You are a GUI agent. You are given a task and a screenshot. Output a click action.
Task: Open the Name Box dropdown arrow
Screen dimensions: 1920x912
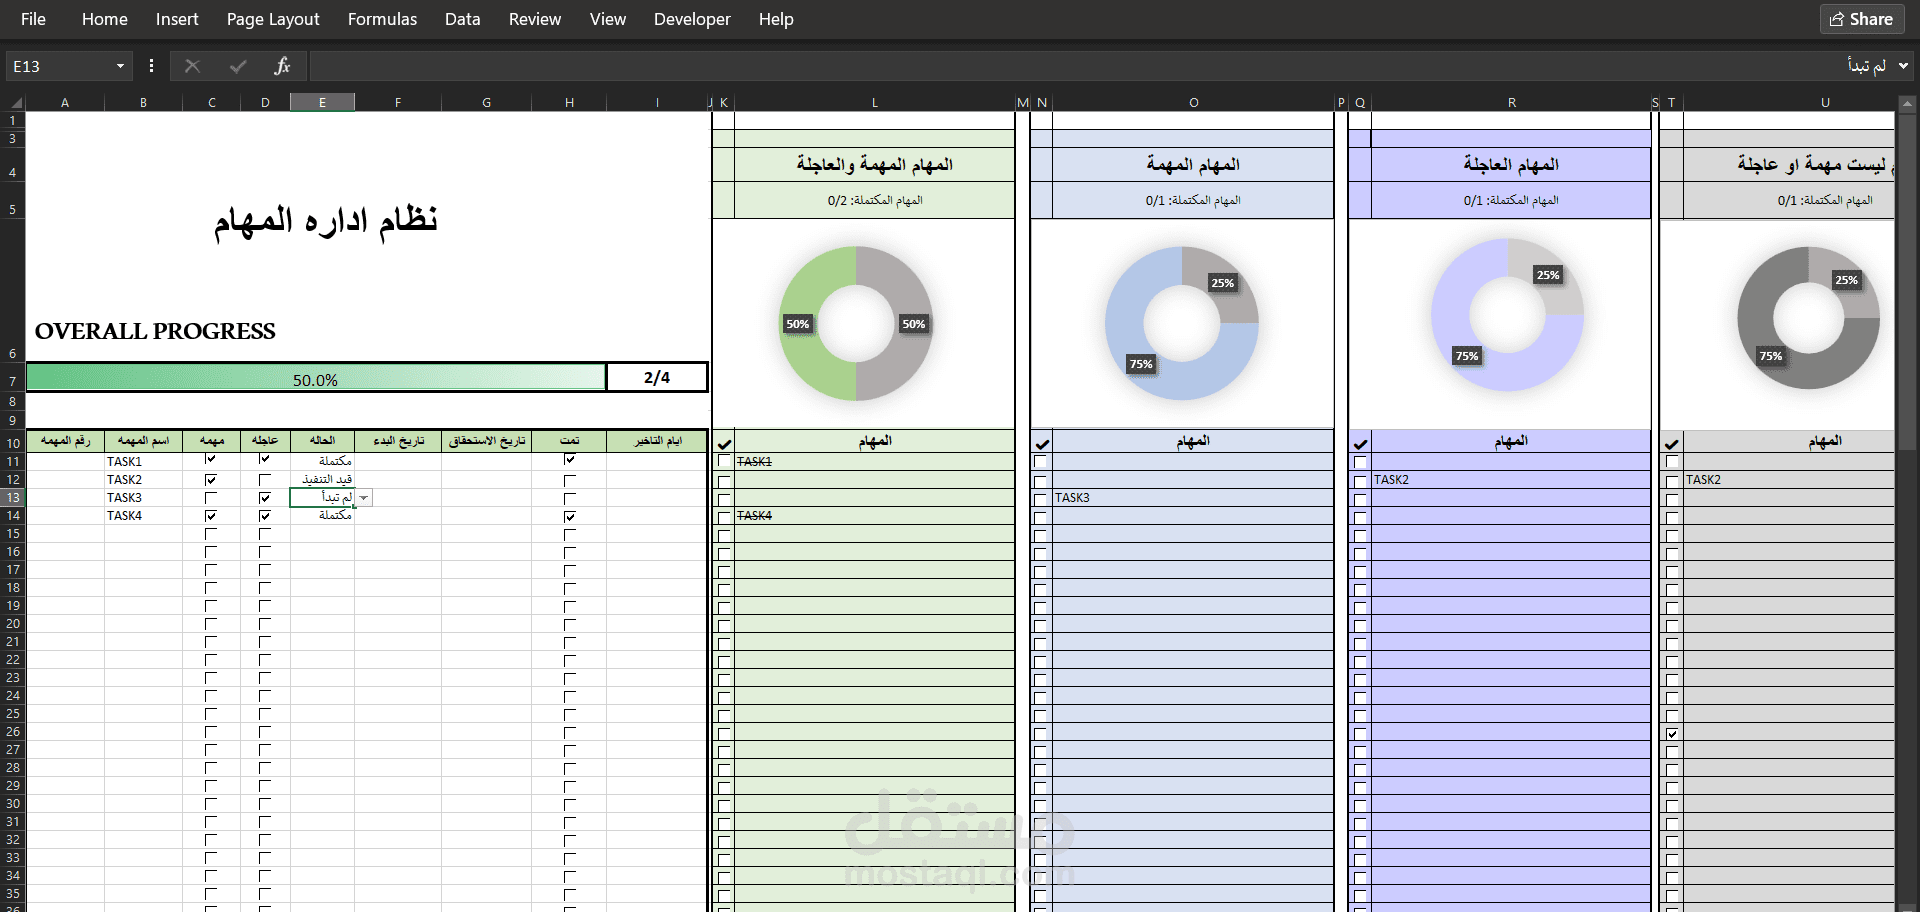(122, 65)
